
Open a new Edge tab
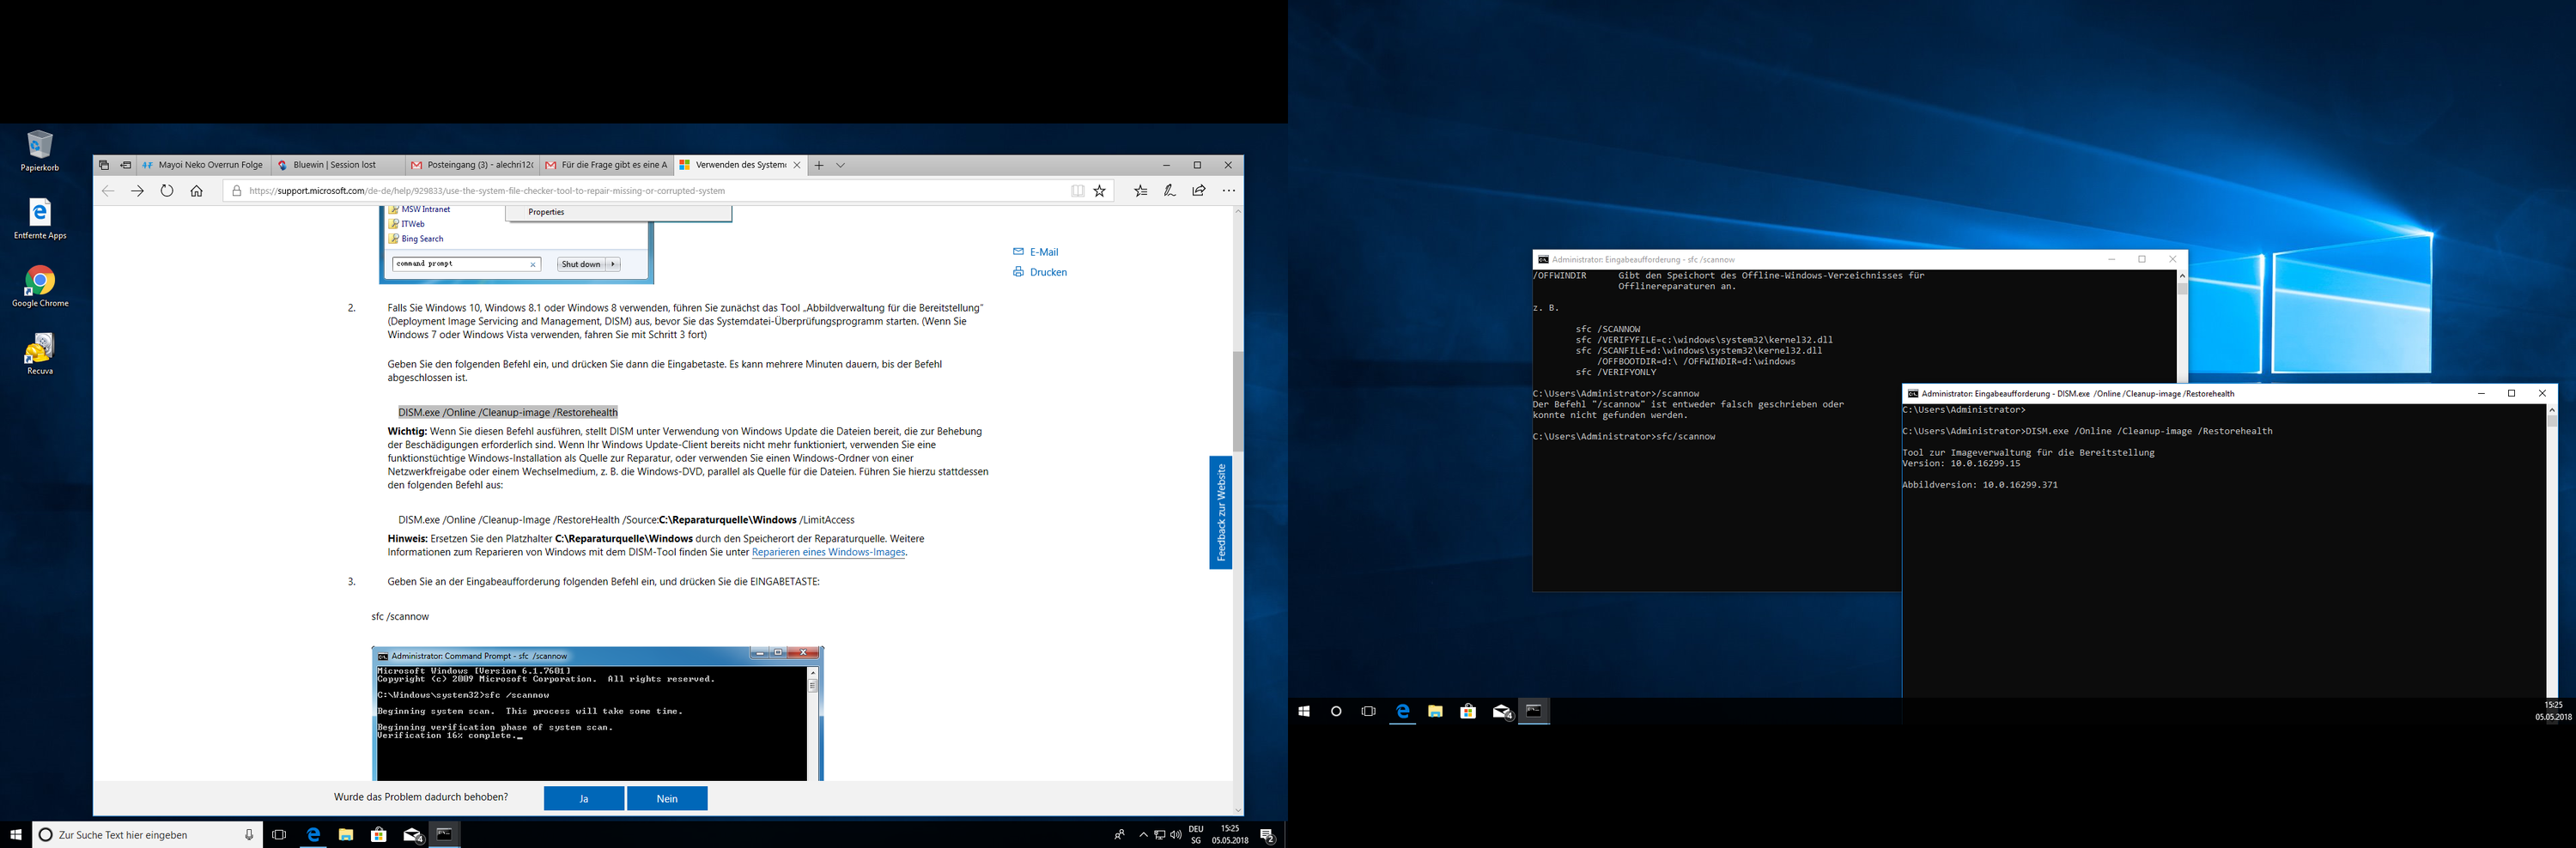point(819,165)
